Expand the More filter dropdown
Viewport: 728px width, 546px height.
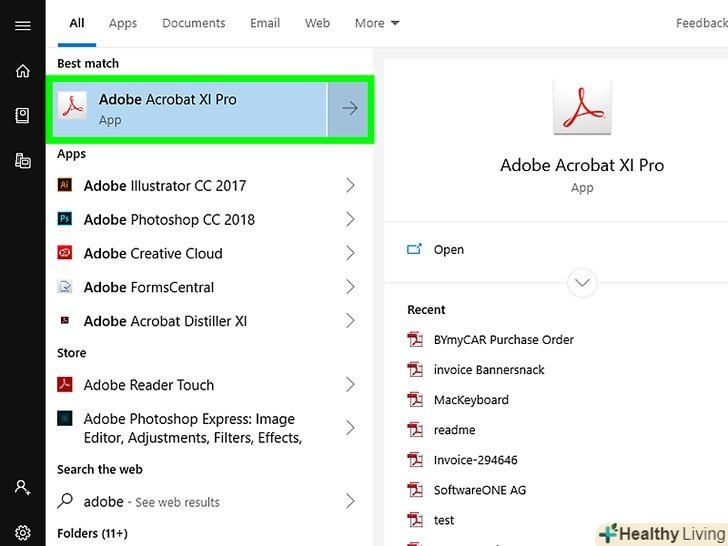[377, 23]
